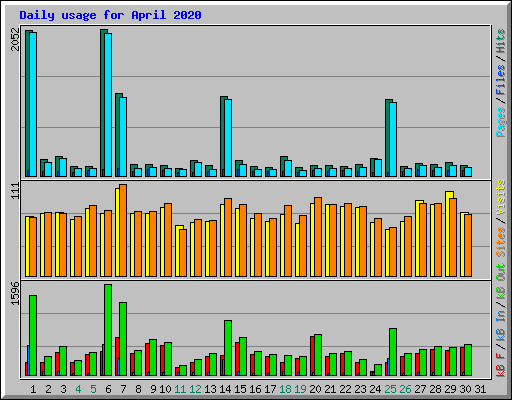512x400 pixels.
Task: Click the "kB Out" legend label
Action: [x=501, y=281]
